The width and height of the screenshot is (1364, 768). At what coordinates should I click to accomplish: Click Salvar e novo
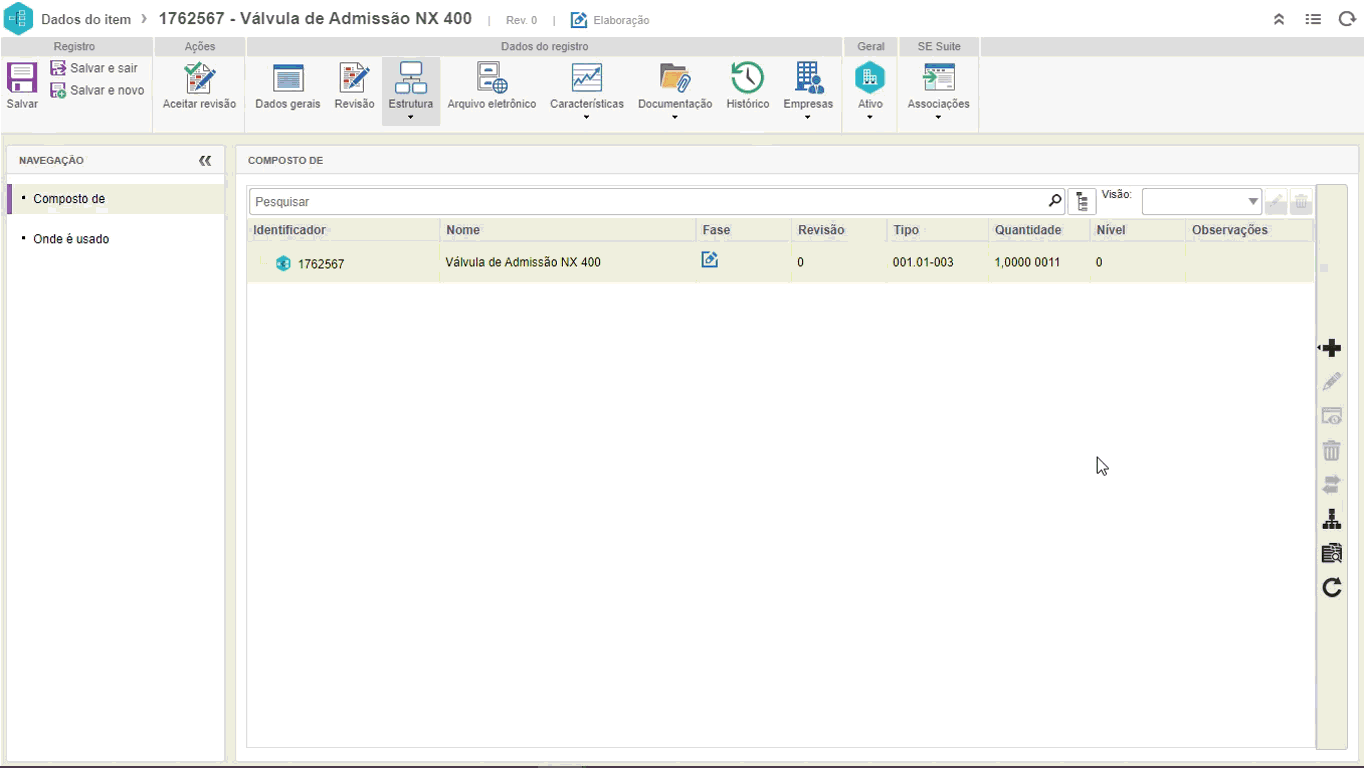tap(97, 90)
